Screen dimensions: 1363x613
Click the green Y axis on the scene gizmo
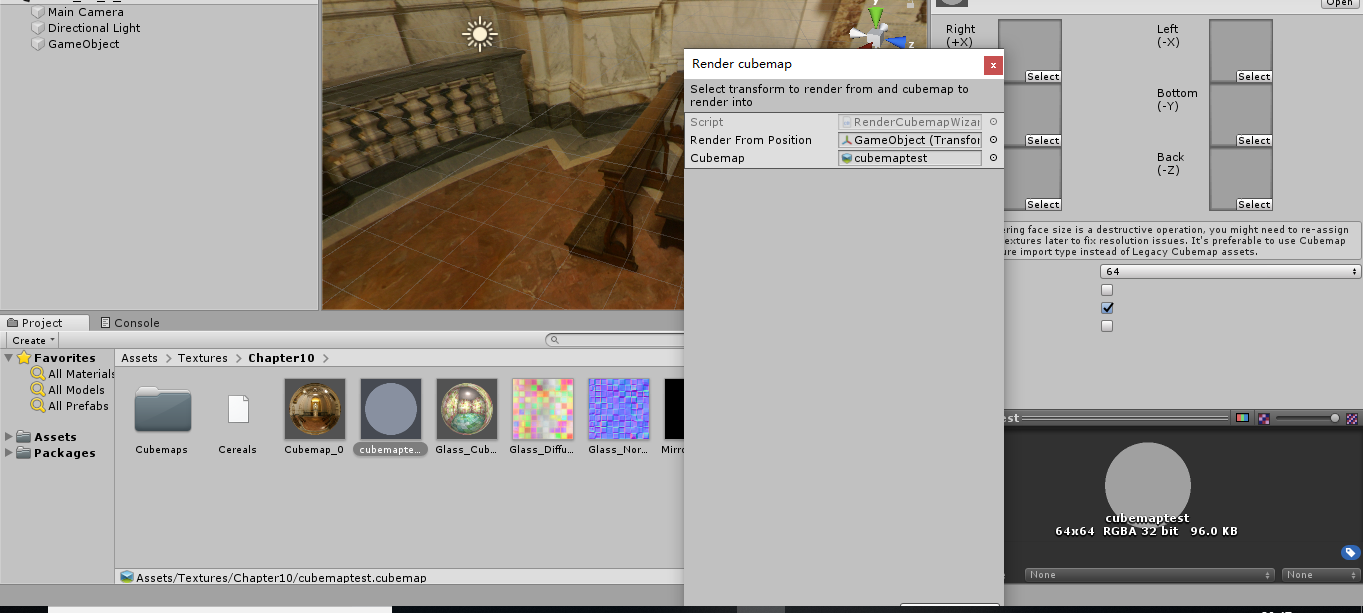click(x=875, y=14)
